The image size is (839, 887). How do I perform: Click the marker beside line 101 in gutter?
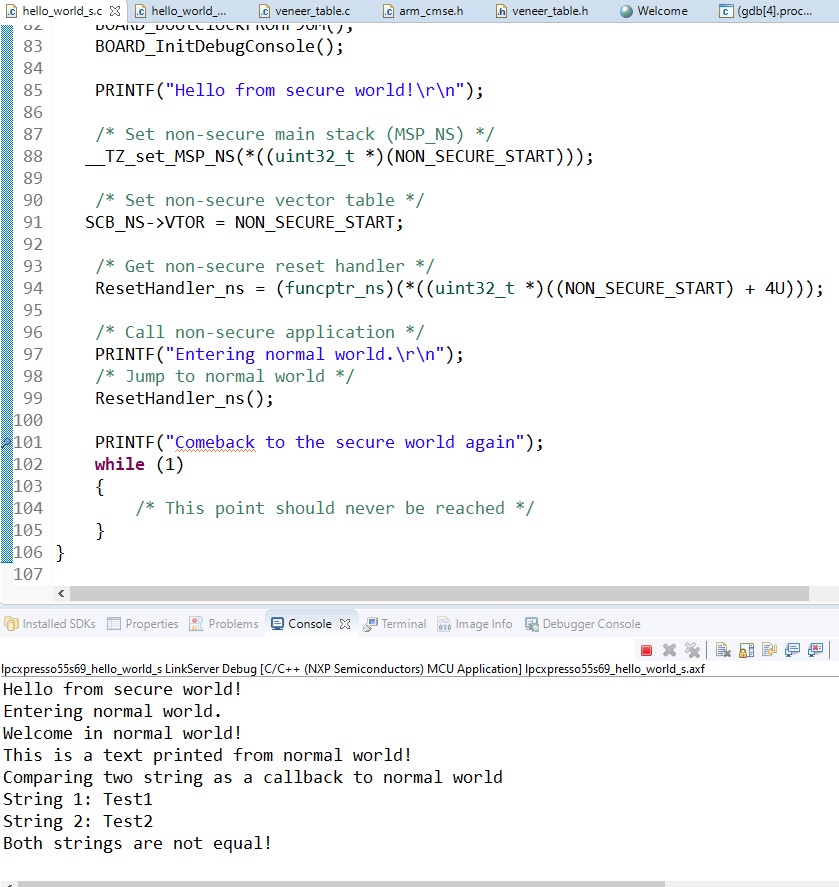[x=6, y=442]
